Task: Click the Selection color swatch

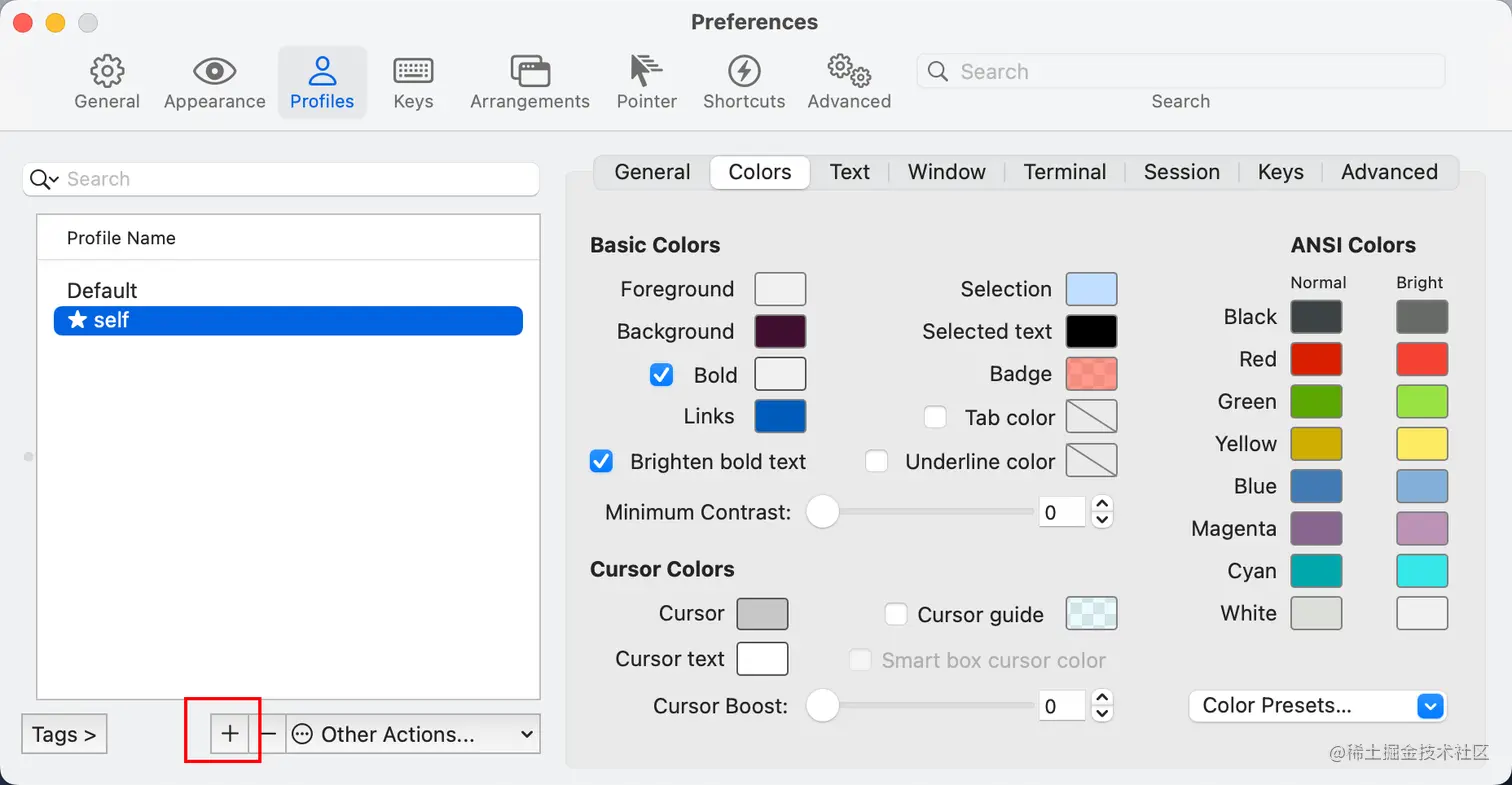Action: pyautogui.click(x=1091, y=289)
